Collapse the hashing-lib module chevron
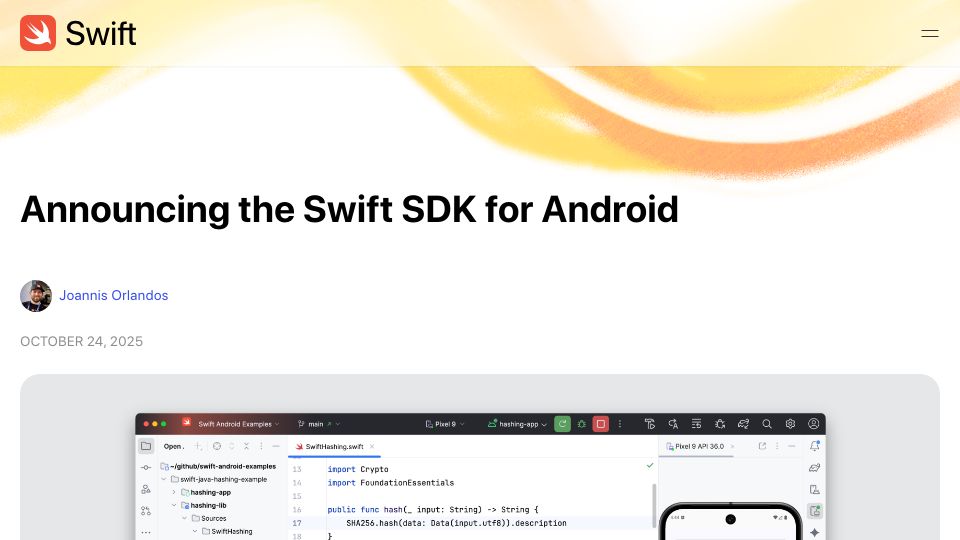The image size is (960, 540). click(174, 506)
